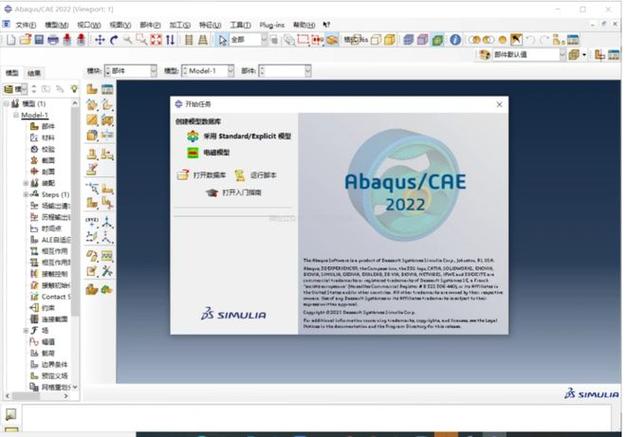This screenshot has width=626, height=437.
Task: Select the Pan view tool
Action: pos(100,40)
